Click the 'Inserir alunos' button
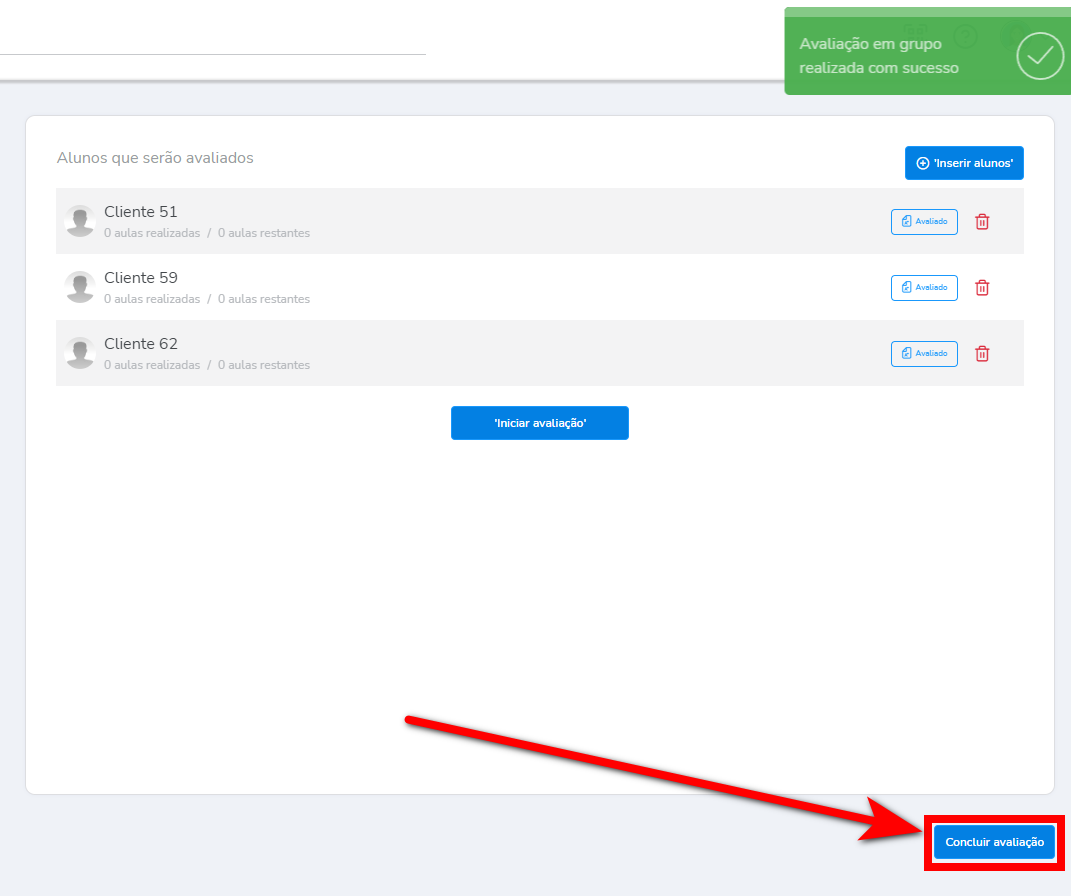The width and height of the screenshot is (1071, 896). (964, 163)
